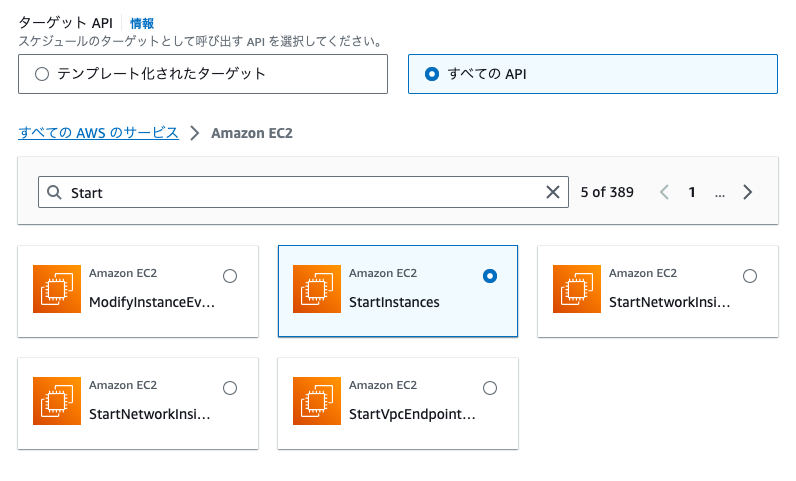Click the EC2 icon on ModifyInstanceEv… card

(57, 289)
